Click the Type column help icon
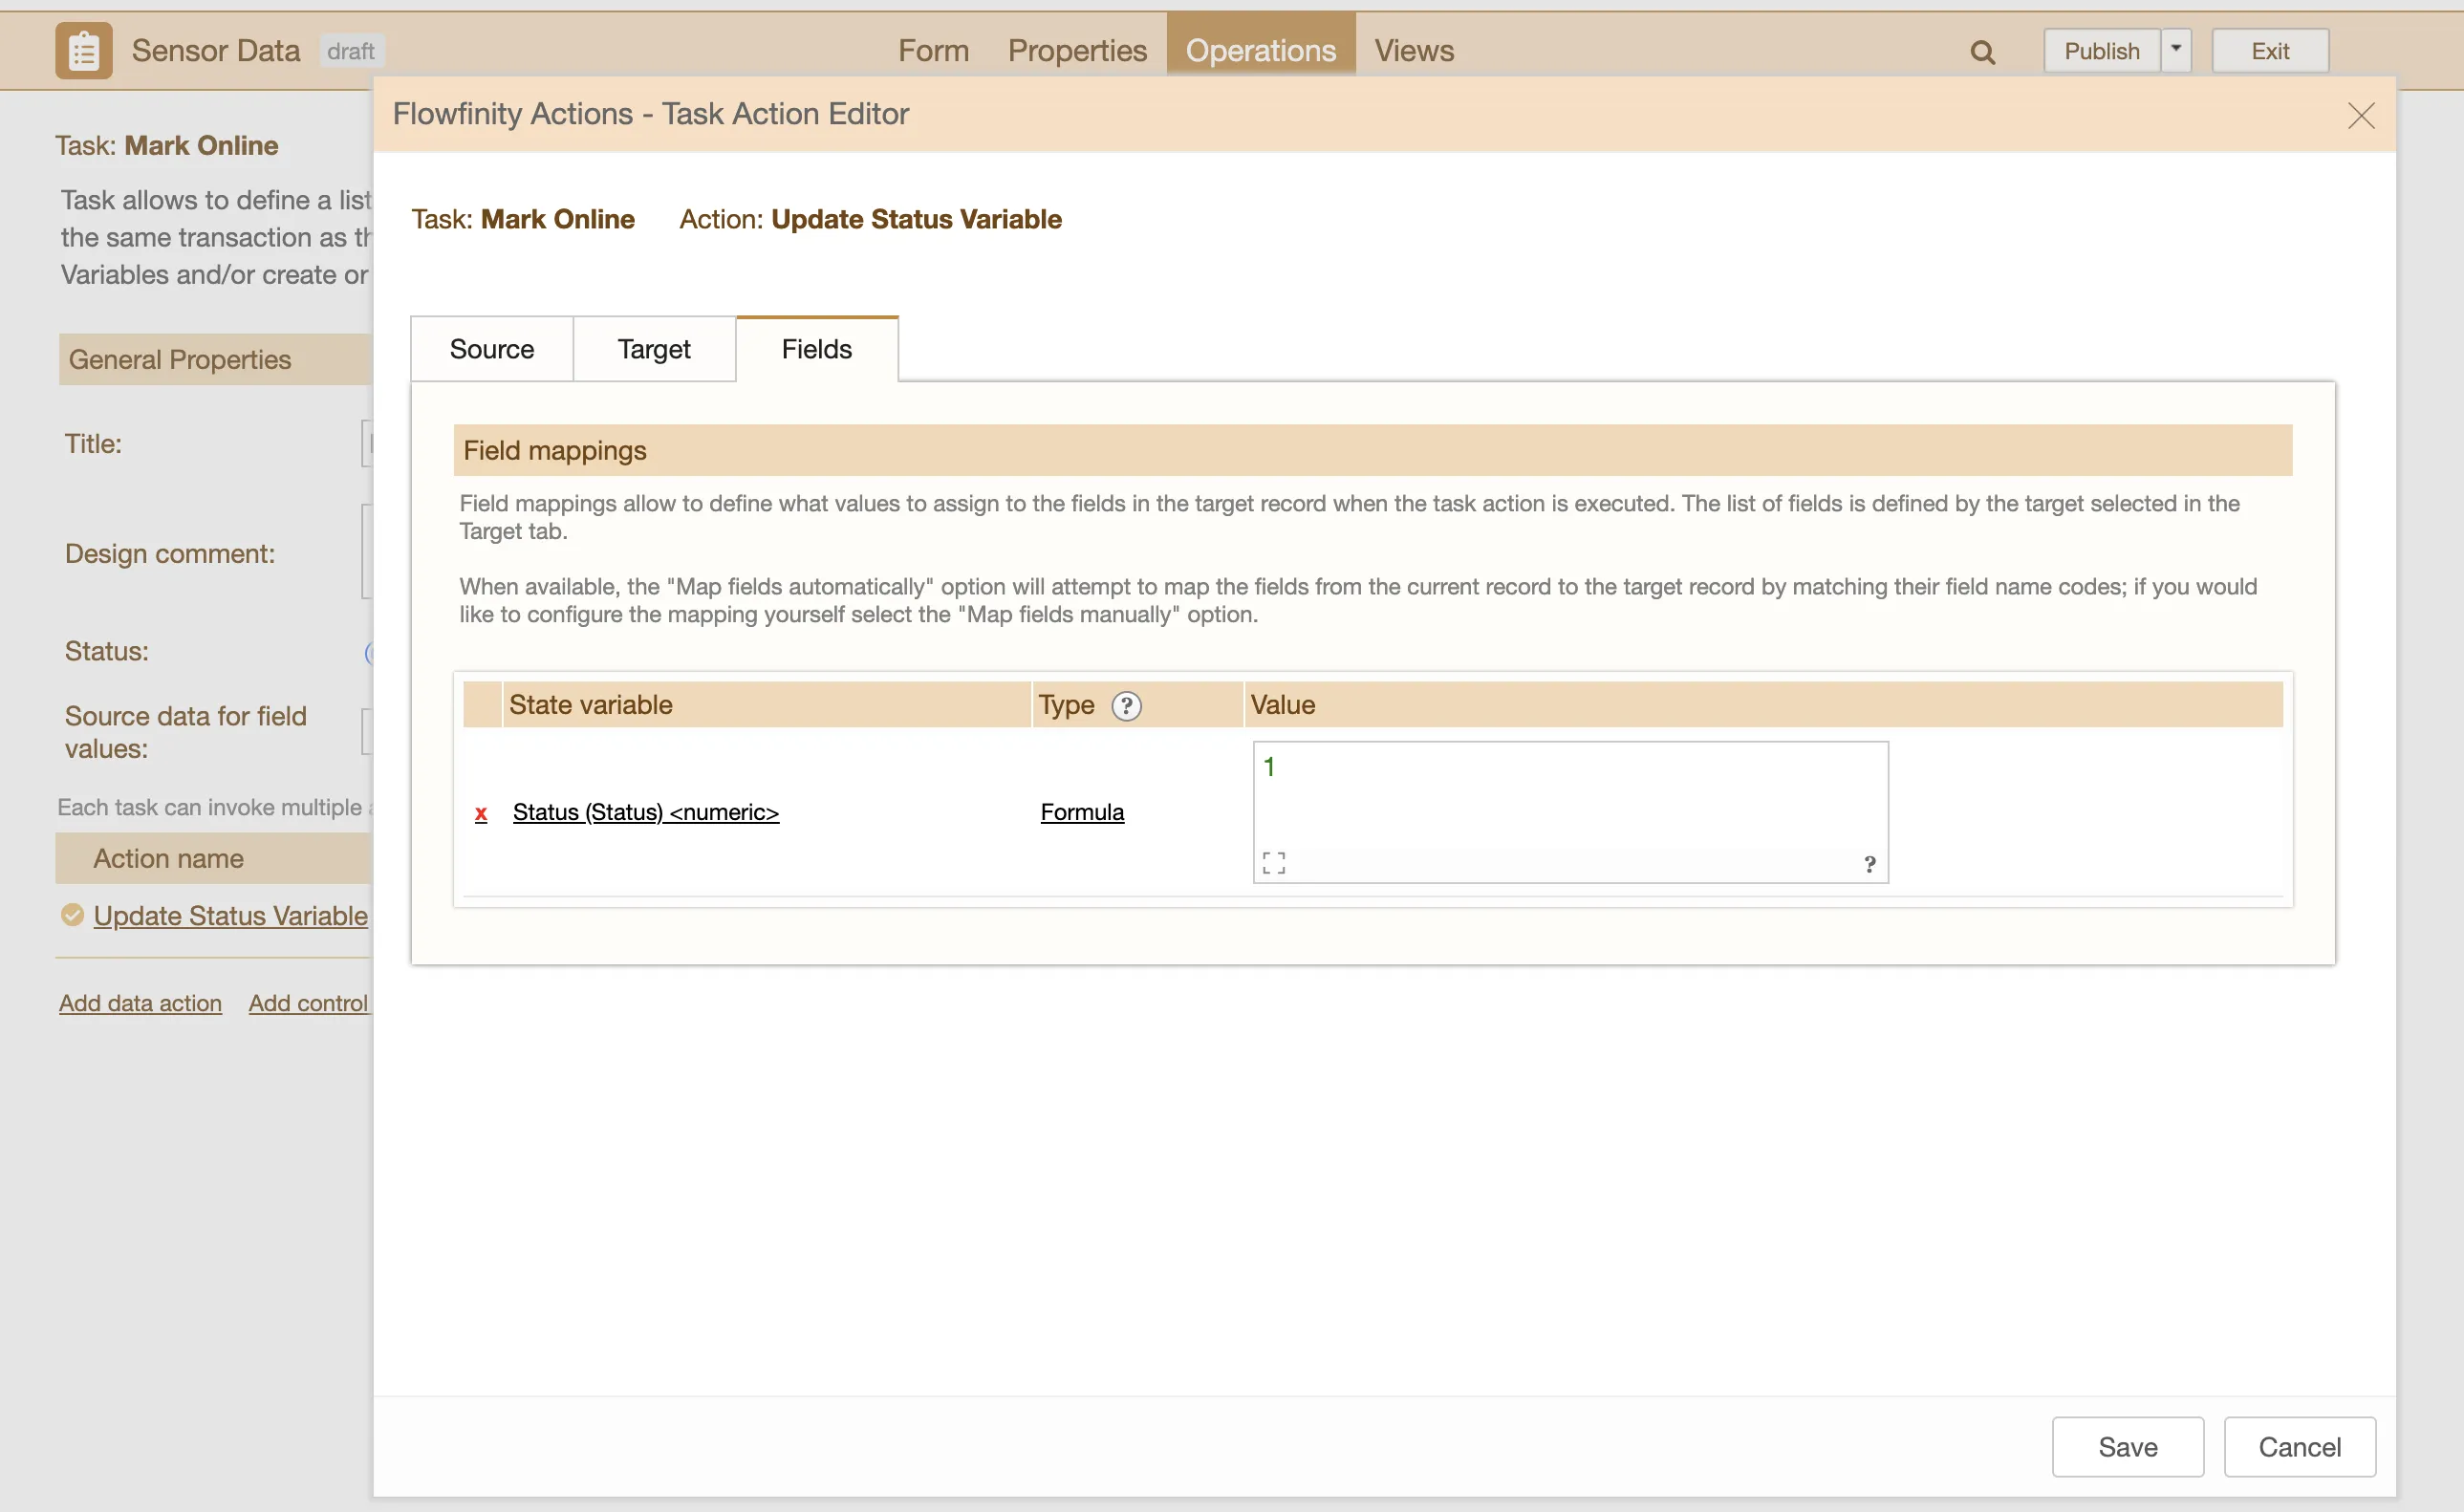The width and height of the screenshot is (2464, 1512). [x=1126, y=706]
